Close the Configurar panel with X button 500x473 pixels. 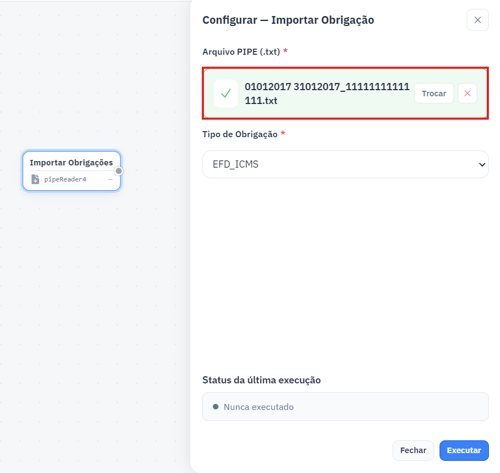(477, 20)
